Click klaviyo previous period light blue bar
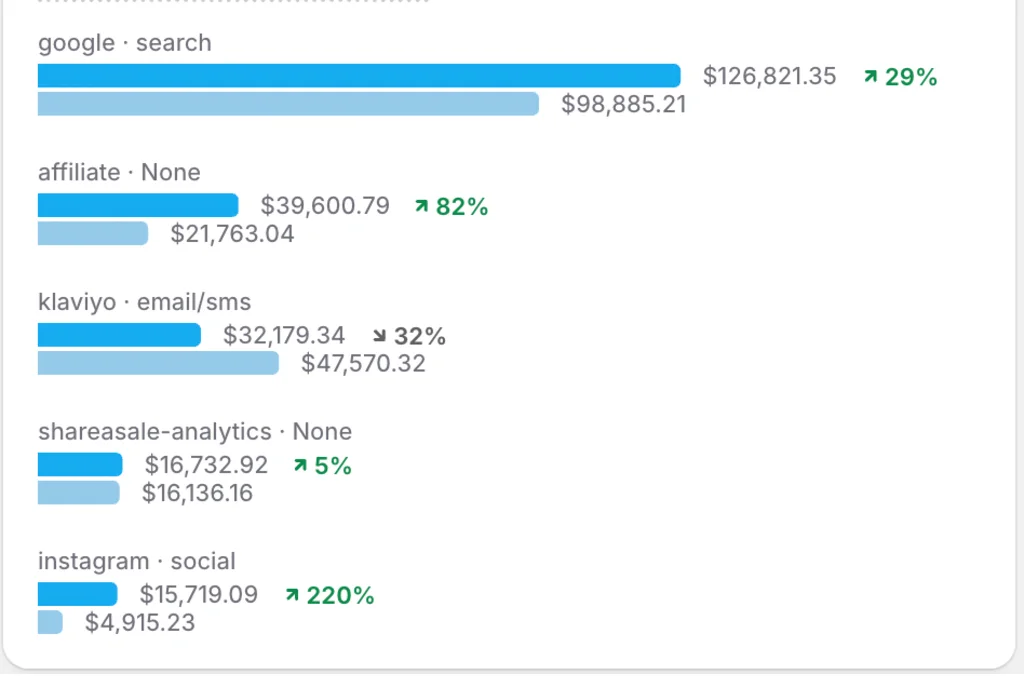 (158, 363)
